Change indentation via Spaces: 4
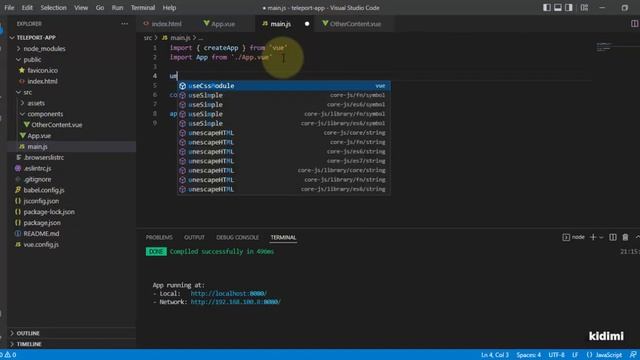Screen dimensions: 640x360 (x=529, y=355)
